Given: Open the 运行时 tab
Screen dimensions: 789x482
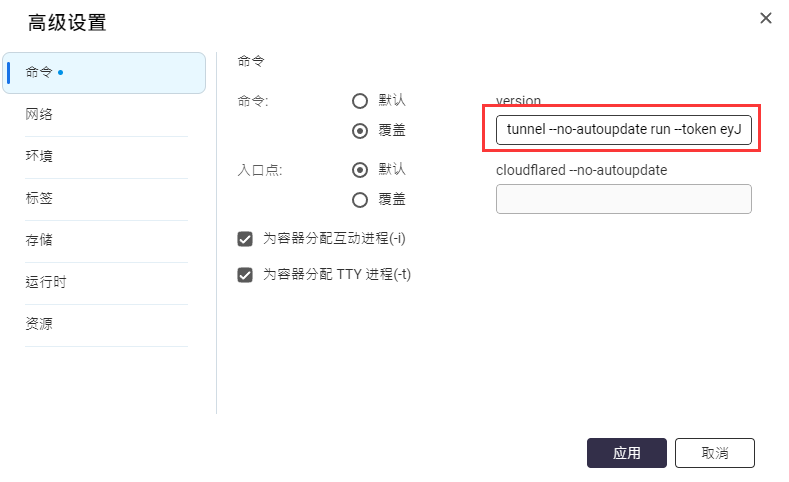Looking at the screenshot, I should click(x=106, y=283).
